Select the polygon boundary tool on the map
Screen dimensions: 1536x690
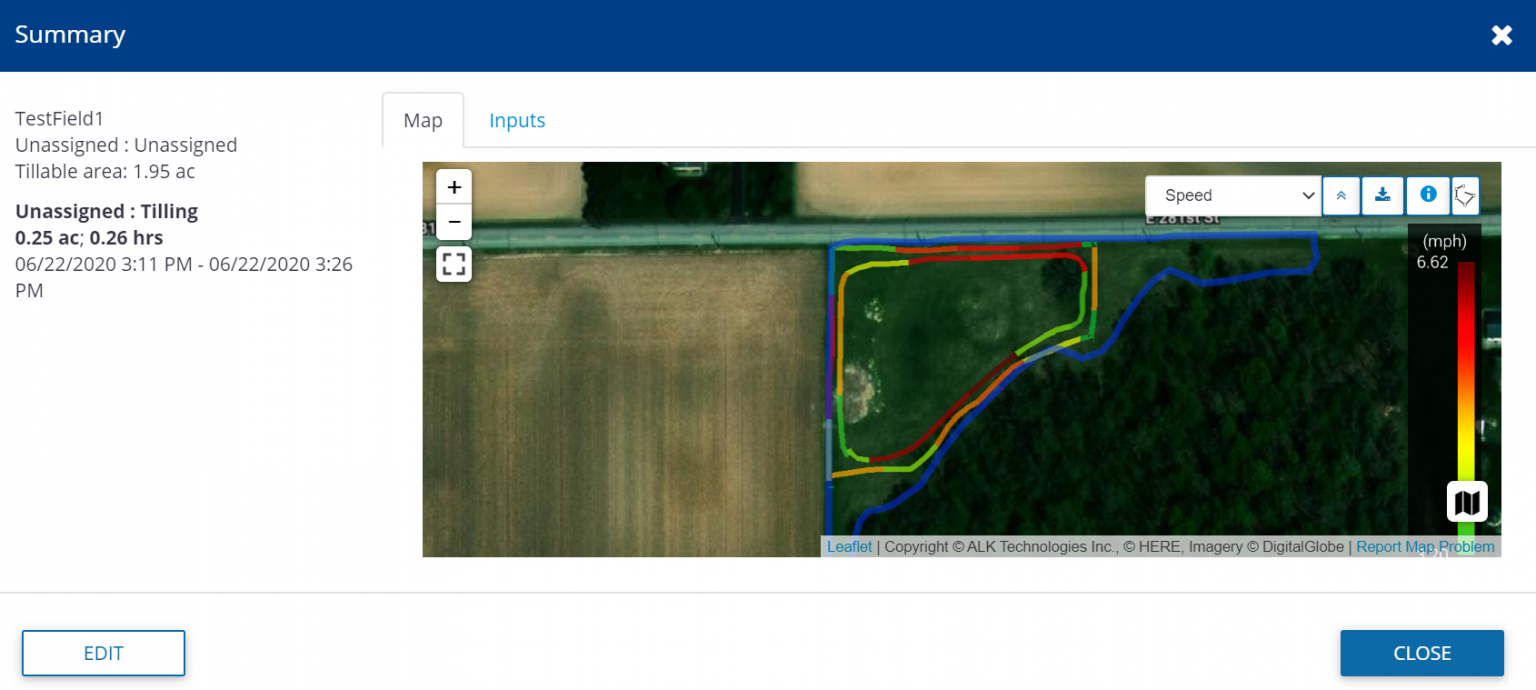[1465, 196]
